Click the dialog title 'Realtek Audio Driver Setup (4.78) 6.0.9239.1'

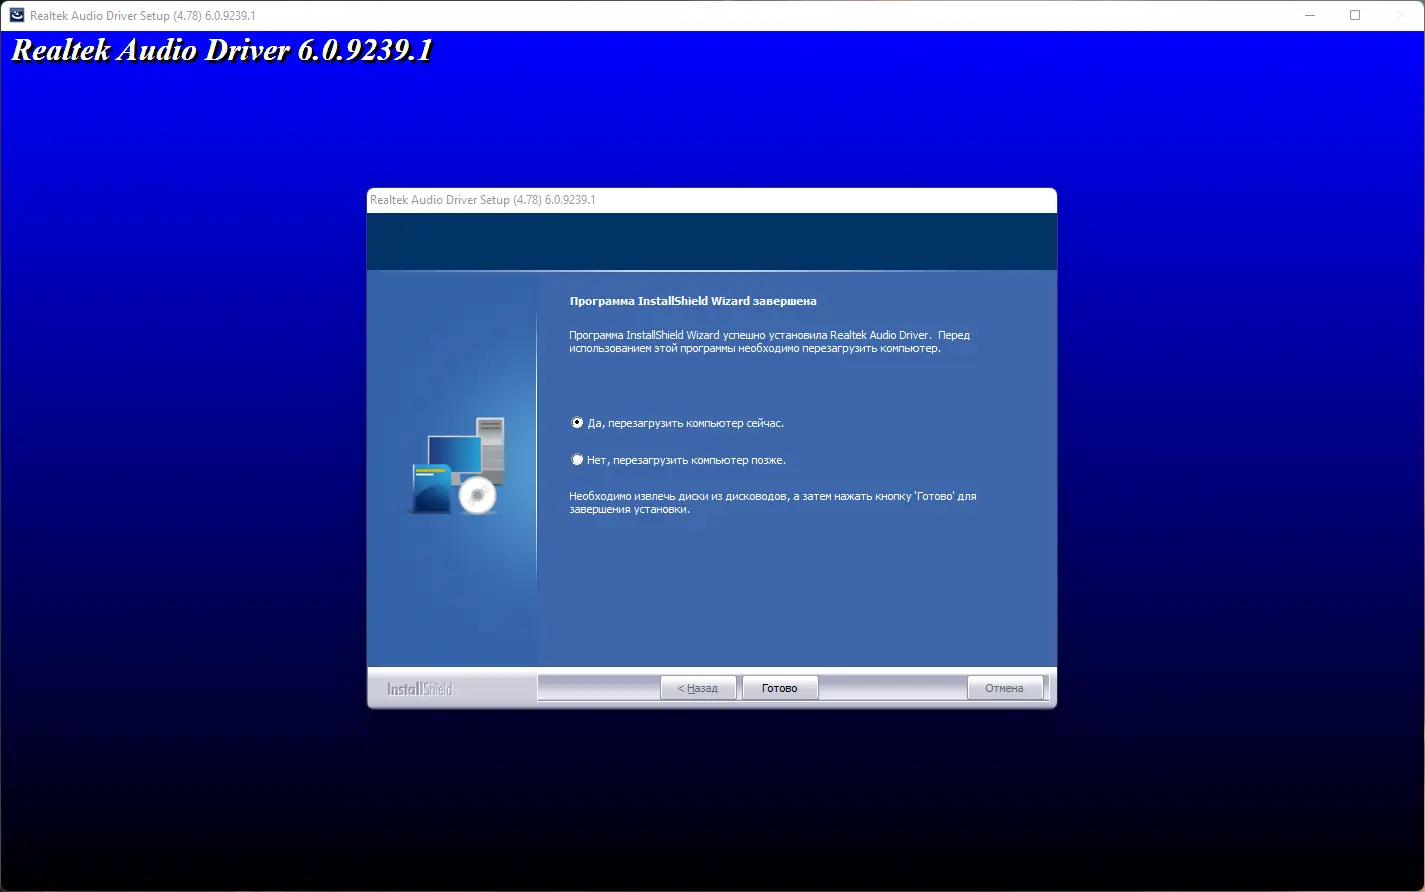[483, 200]
